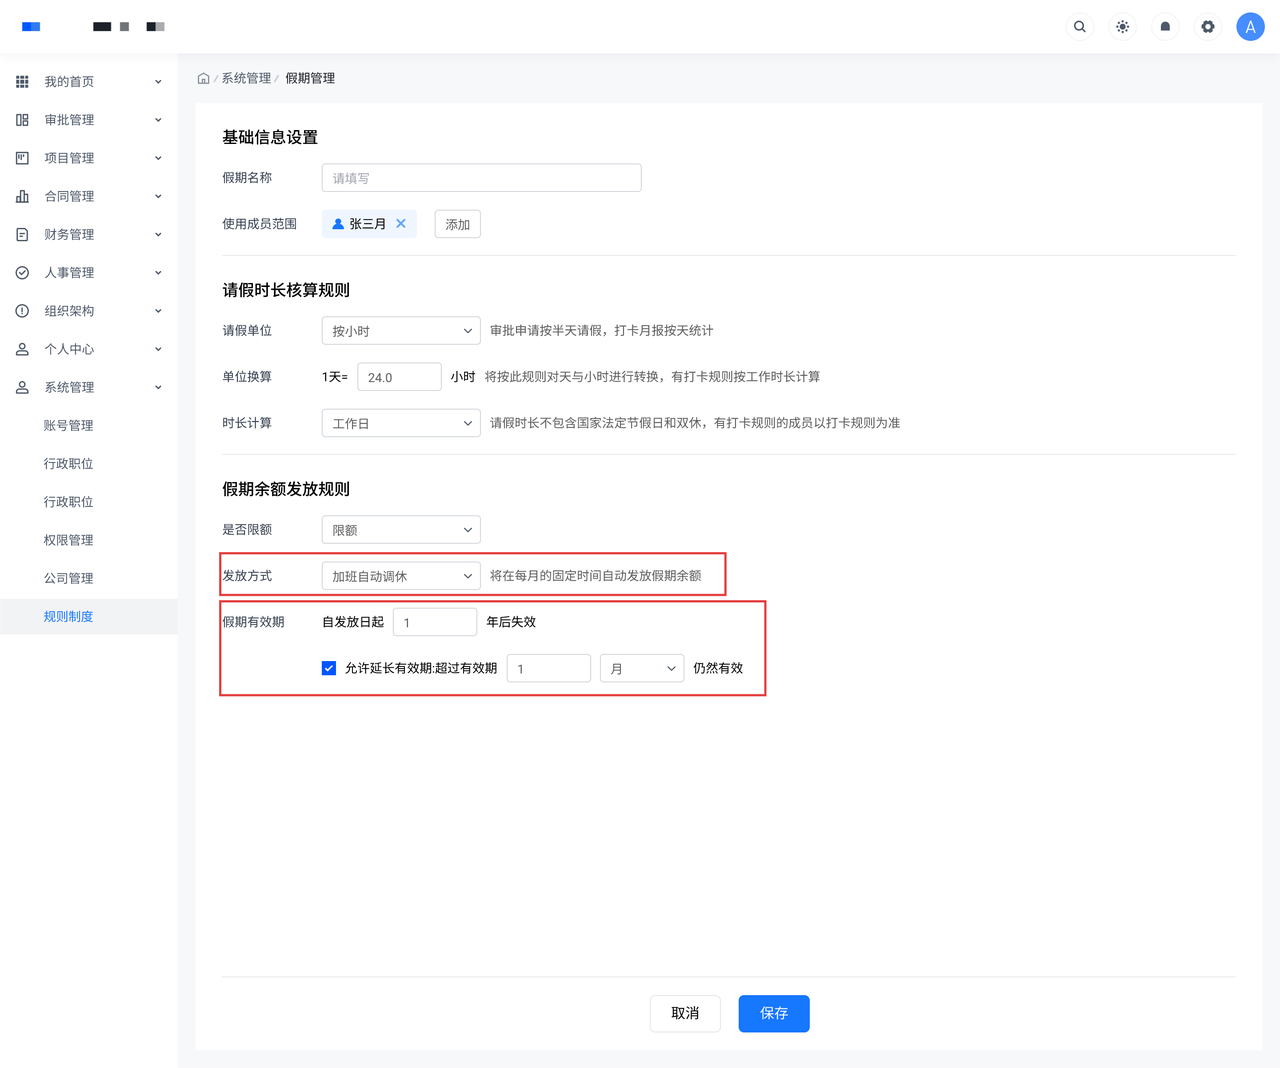The height and width of the screenshot is (1068, 1280).
Task: Click the home icon in the breadcrumb
Action: pos(203,78)
